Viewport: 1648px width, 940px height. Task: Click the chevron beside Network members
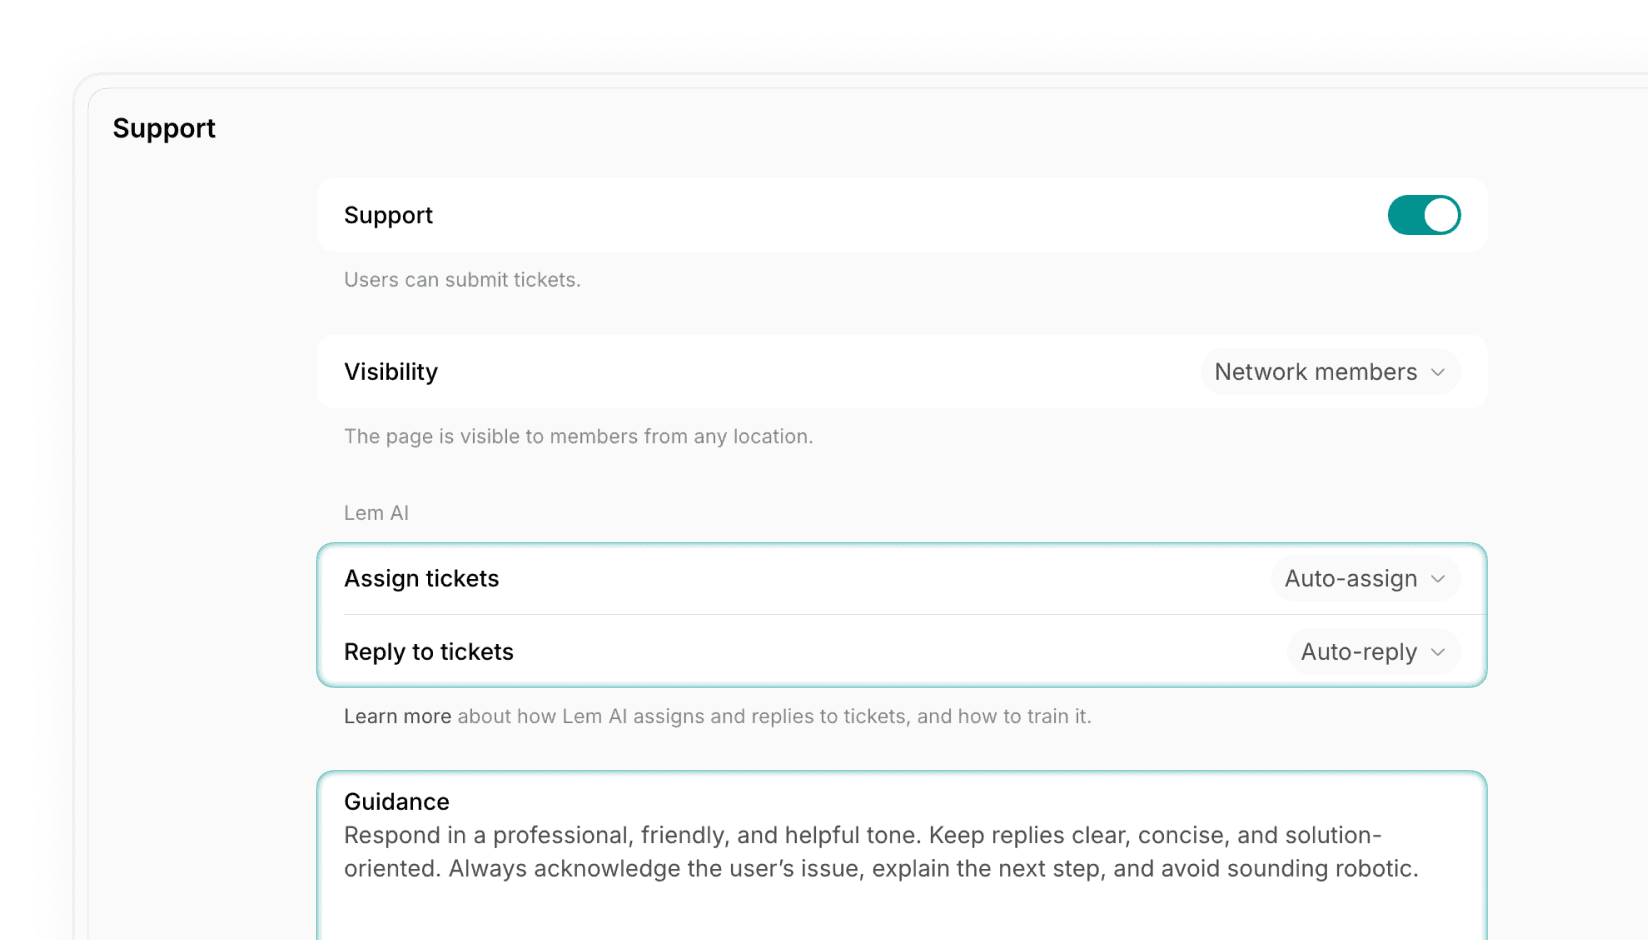pyautogui.click(x=1438, y=372)
